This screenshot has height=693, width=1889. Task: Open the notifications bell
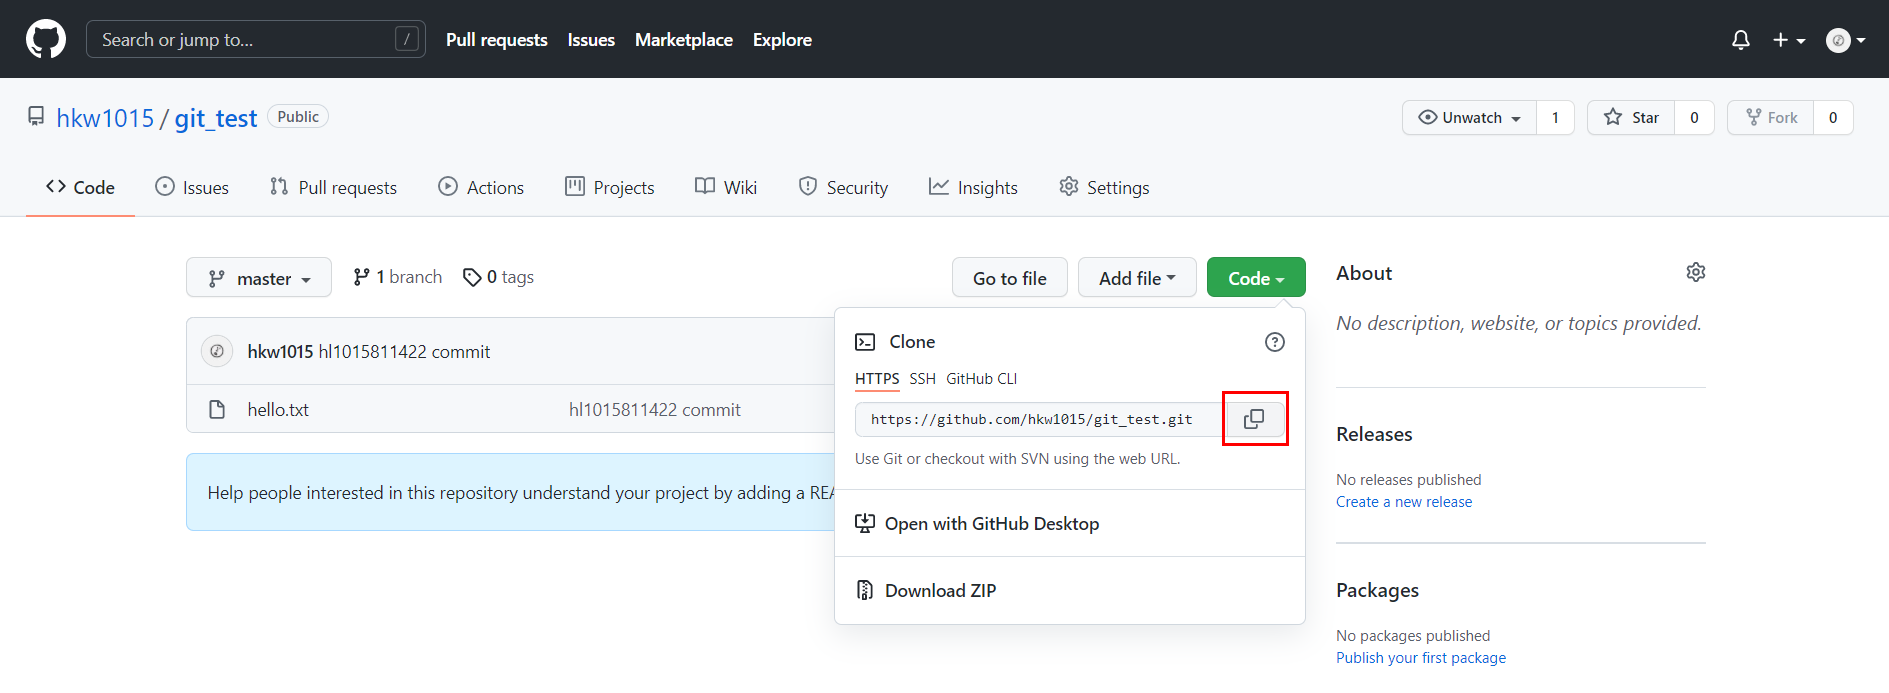[1740, 40]
